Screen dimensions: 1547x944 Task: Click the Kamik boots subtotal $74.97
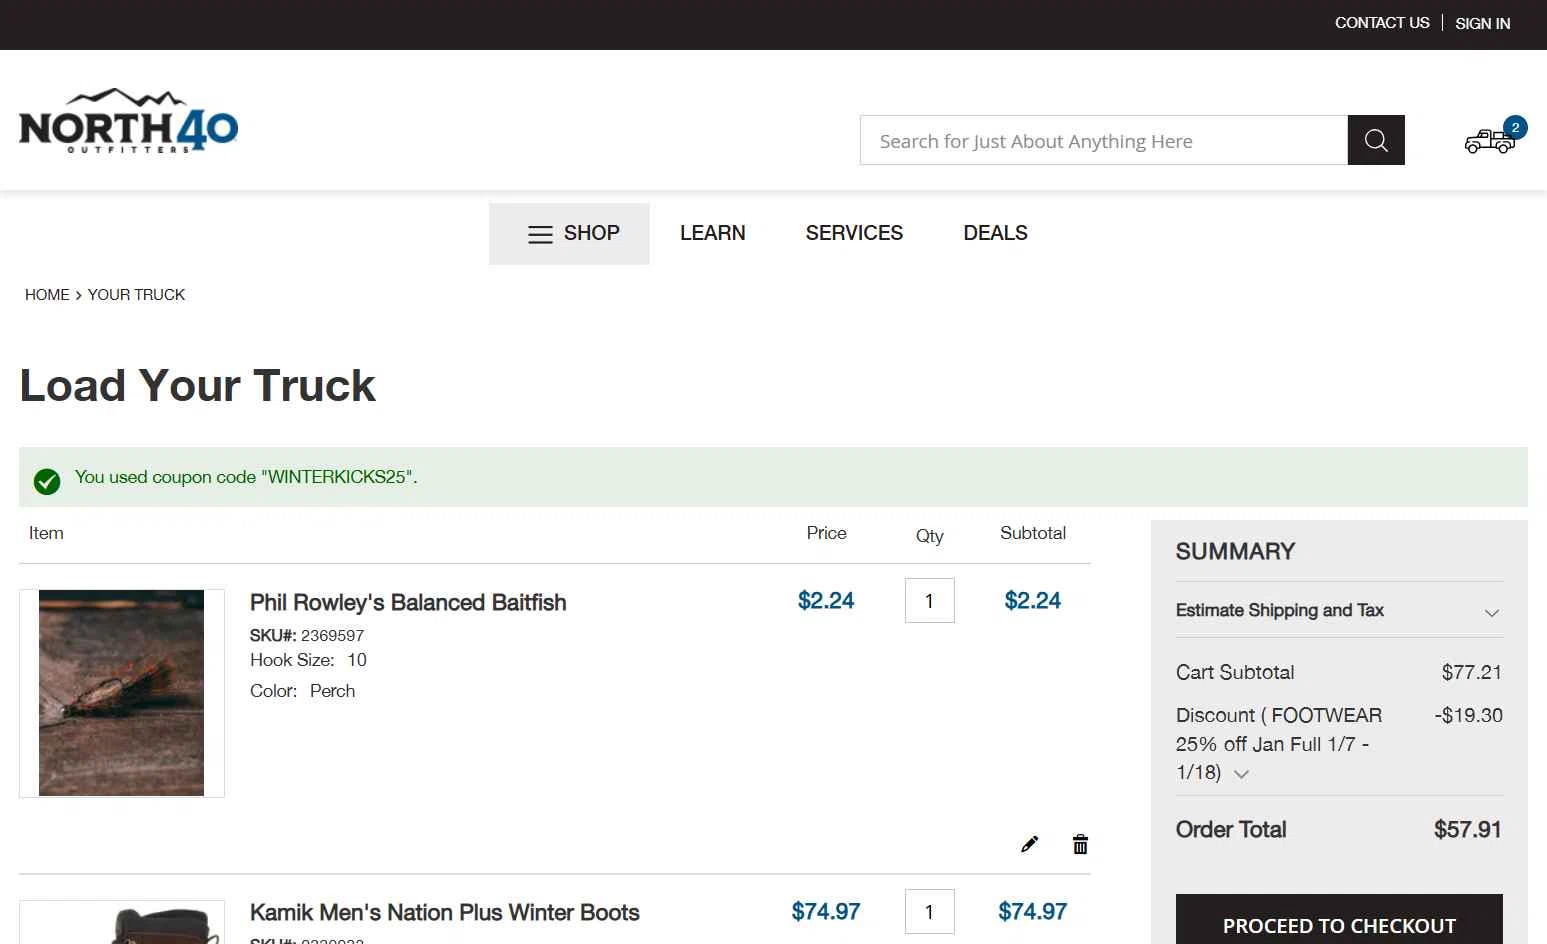pyautogui.click(x=1032, y=912)
